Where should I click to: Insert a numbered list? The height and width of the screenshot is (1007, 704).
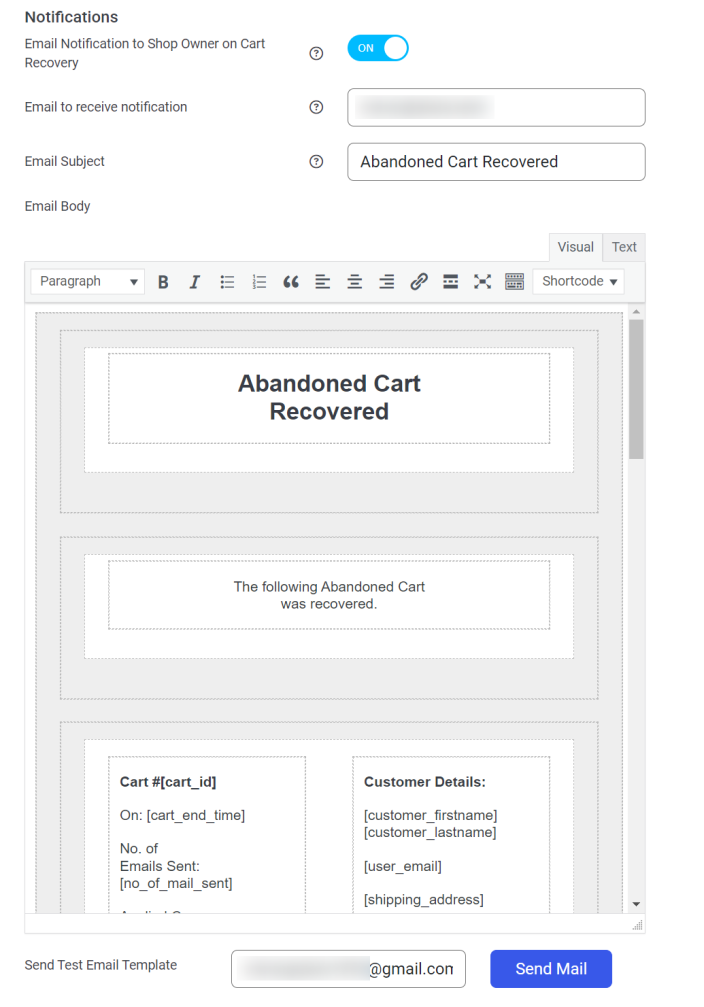259,282
